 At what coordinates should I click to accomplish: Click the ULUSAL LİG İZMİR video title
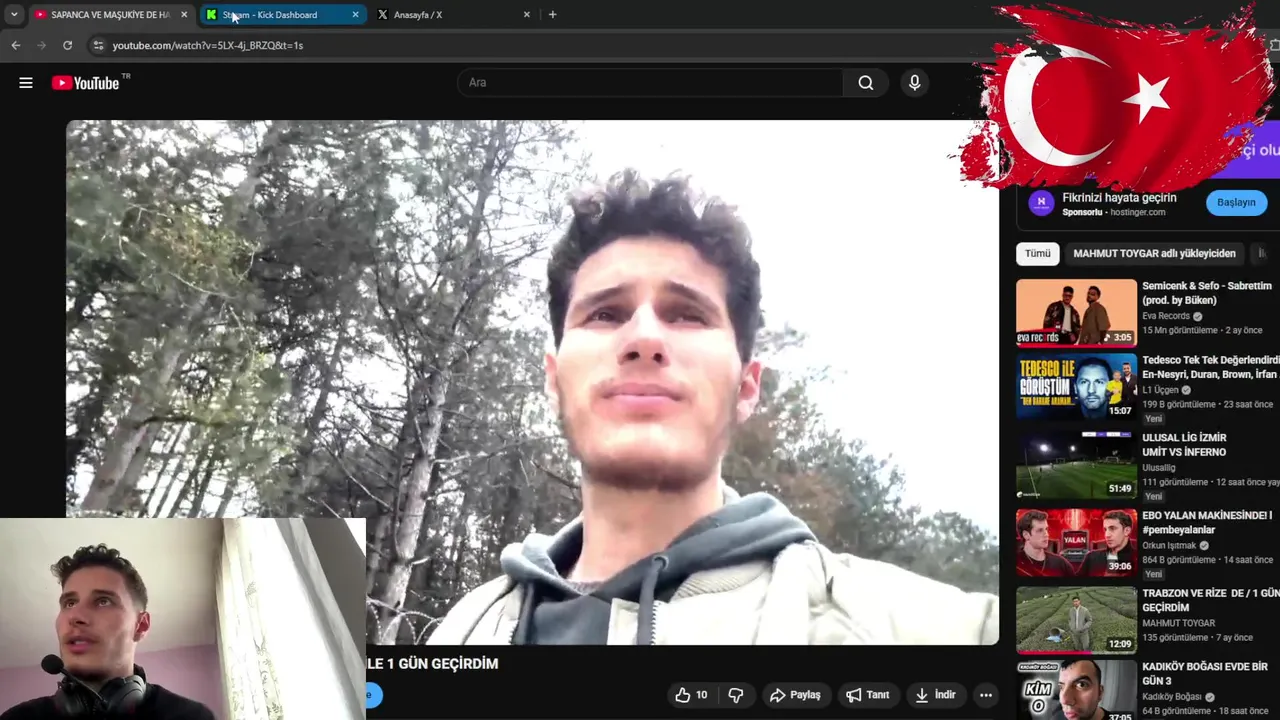pyautogui.click(x=1184, y=445)
